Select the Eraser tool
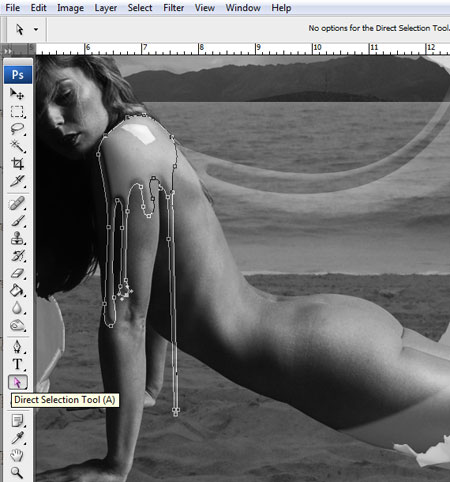This screenshot has width=450, height=482. coord(17,273)
